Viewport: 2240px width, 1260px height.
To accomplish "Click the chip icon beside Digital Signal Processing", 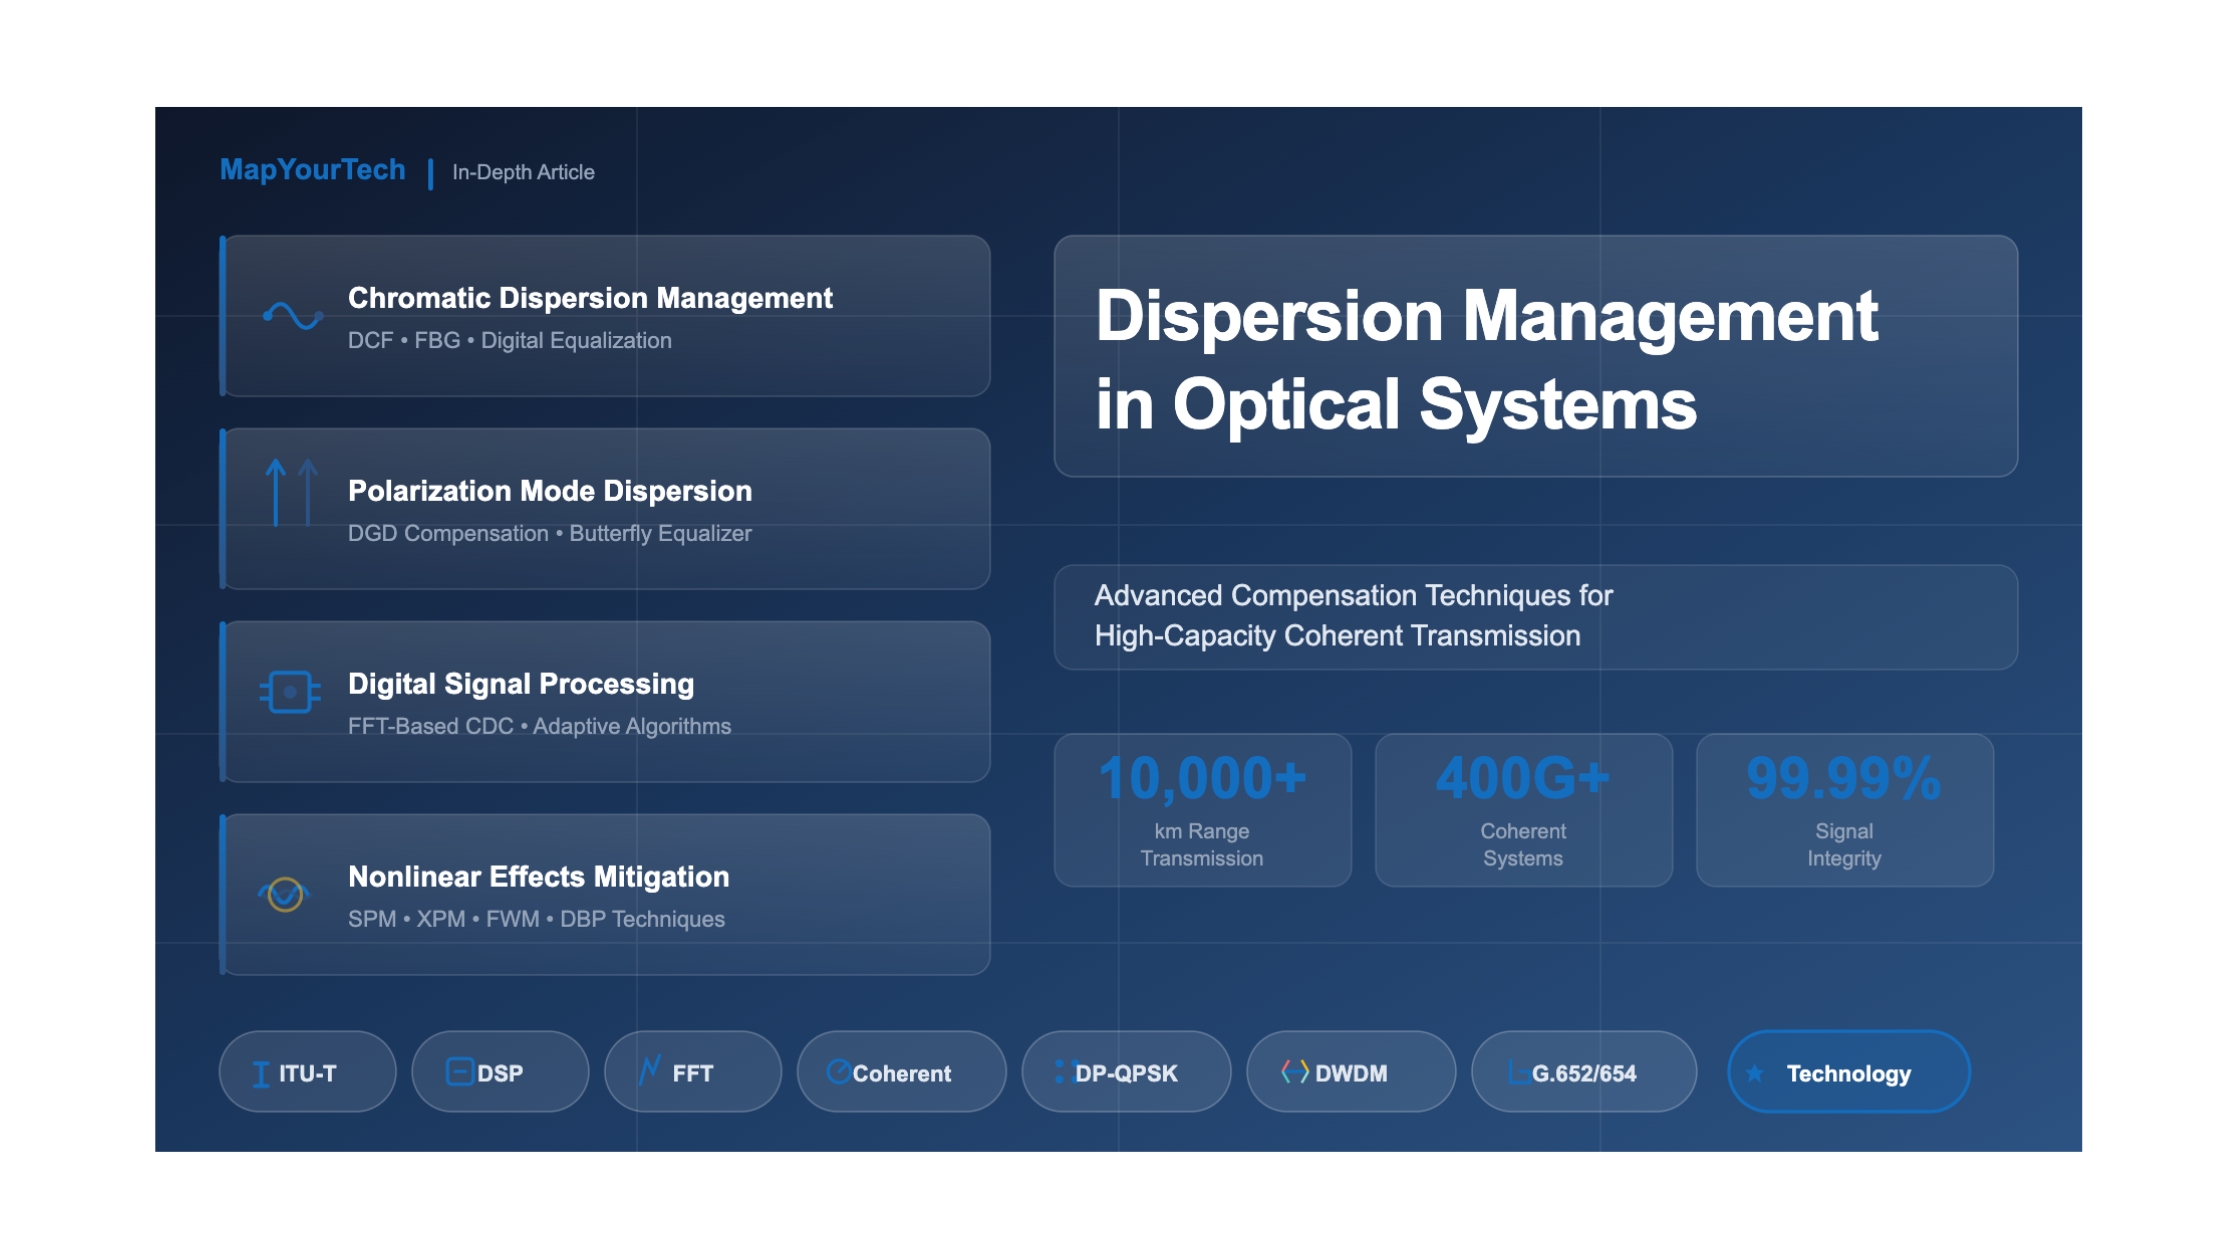I will 290,692.
